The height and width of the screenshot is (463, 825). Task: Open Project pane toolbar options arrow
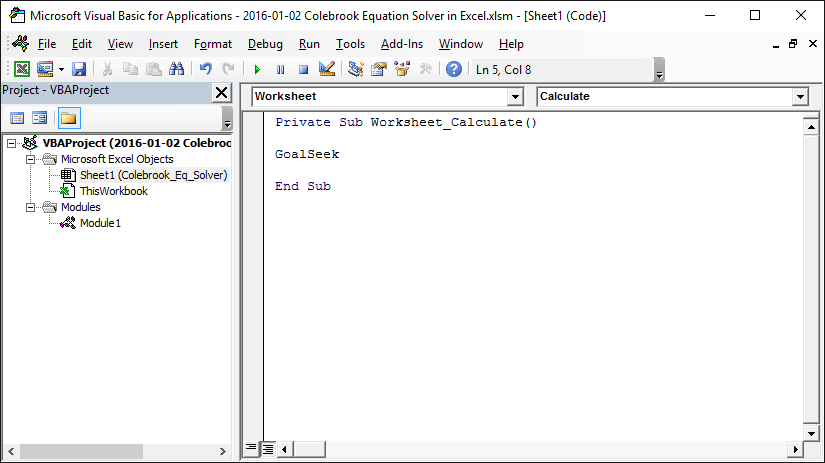(x=227, y=118)
